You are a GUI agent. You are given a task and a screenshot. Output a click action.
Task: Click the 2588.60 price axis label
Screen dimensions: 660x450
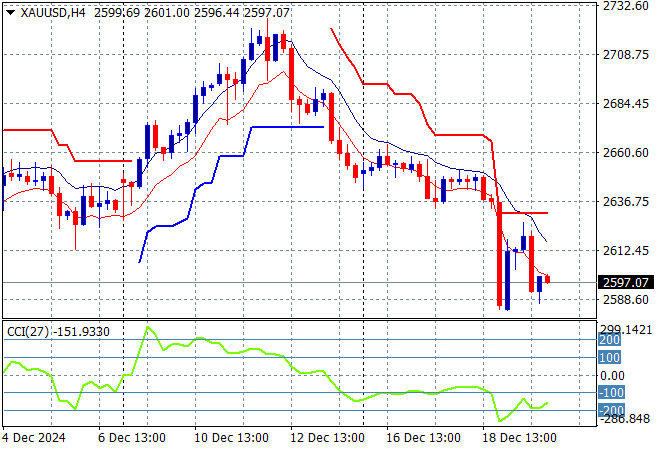click(625, 300)
